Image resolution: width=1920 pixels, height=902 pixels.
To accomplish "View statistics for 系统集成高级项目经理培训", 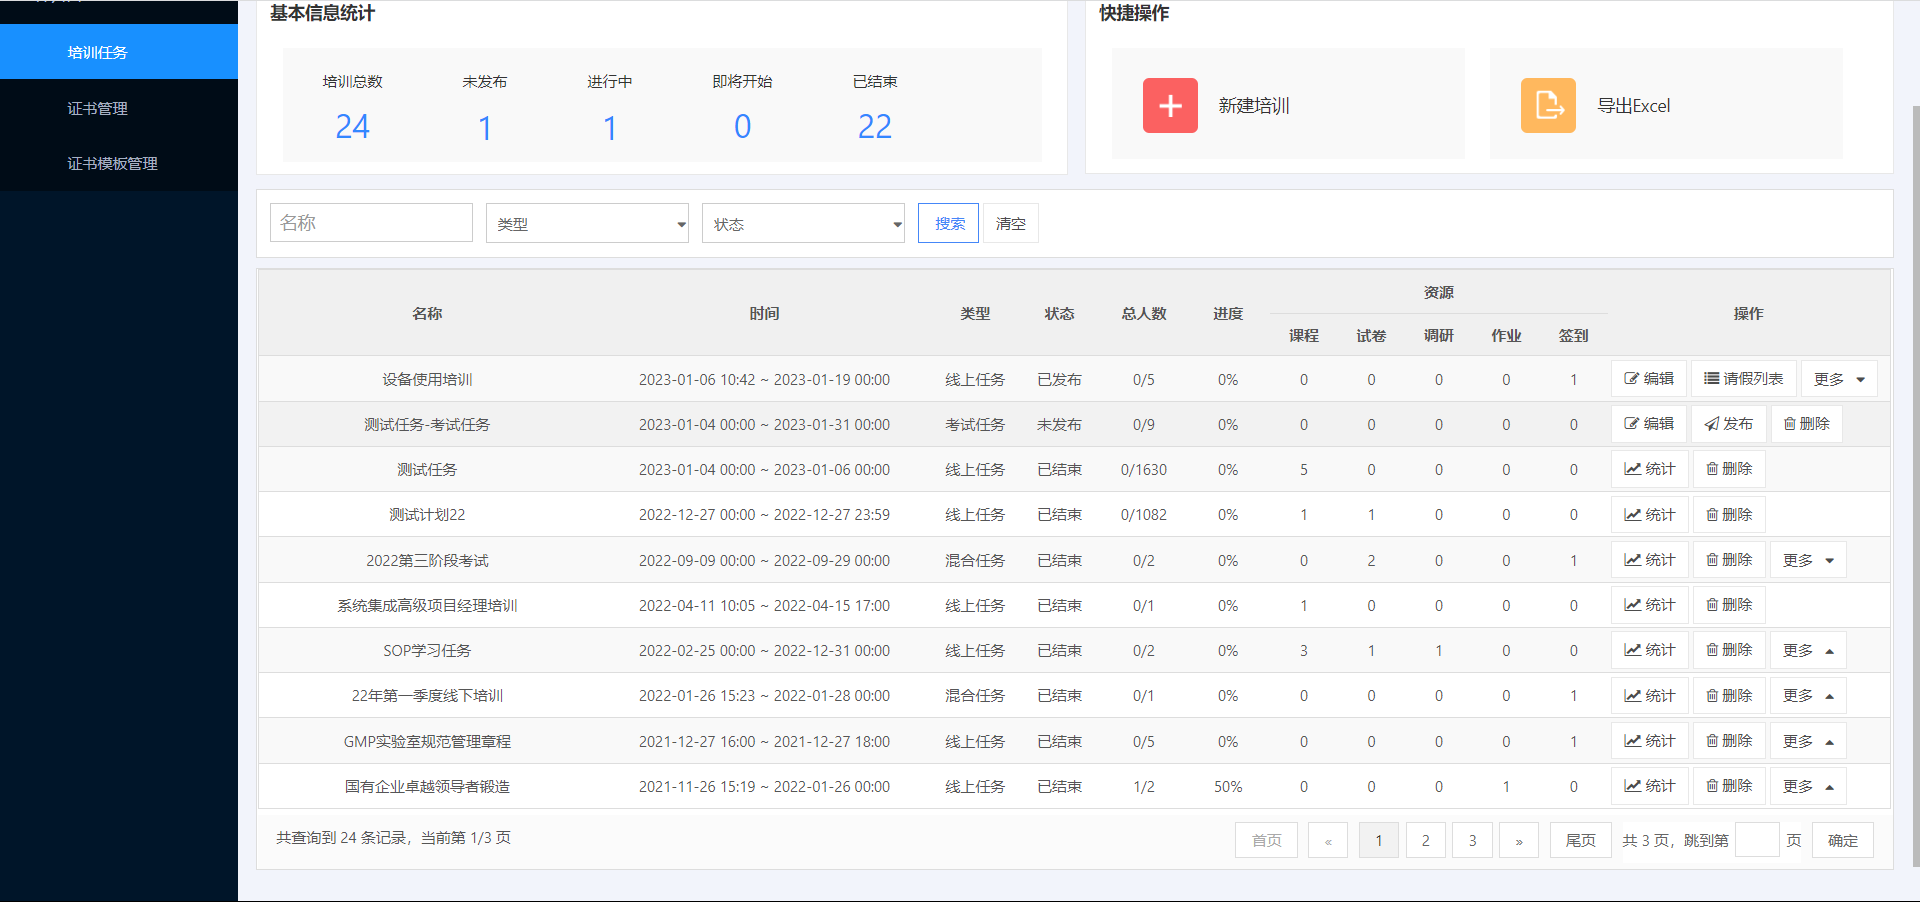I will click(x=1650, y=605).
